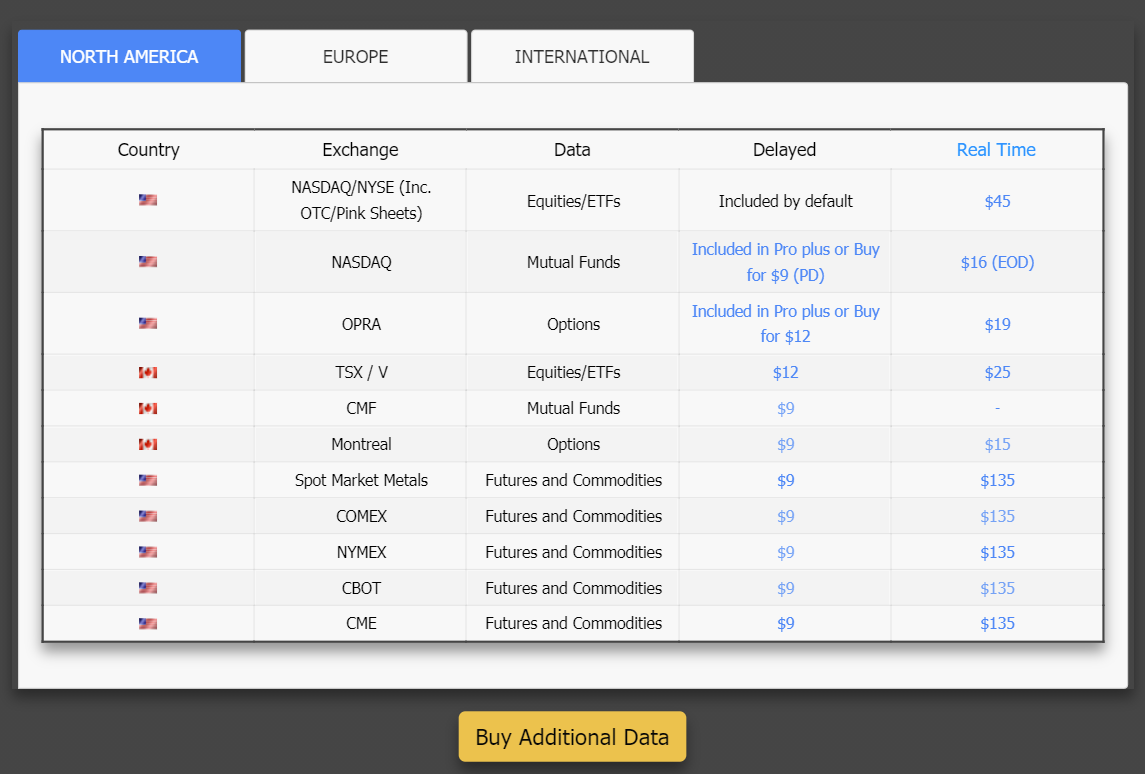Click the US flag in the Spot Market Metals row
The height and width of the screenshot is (774, 1145).
coord(148,479)
